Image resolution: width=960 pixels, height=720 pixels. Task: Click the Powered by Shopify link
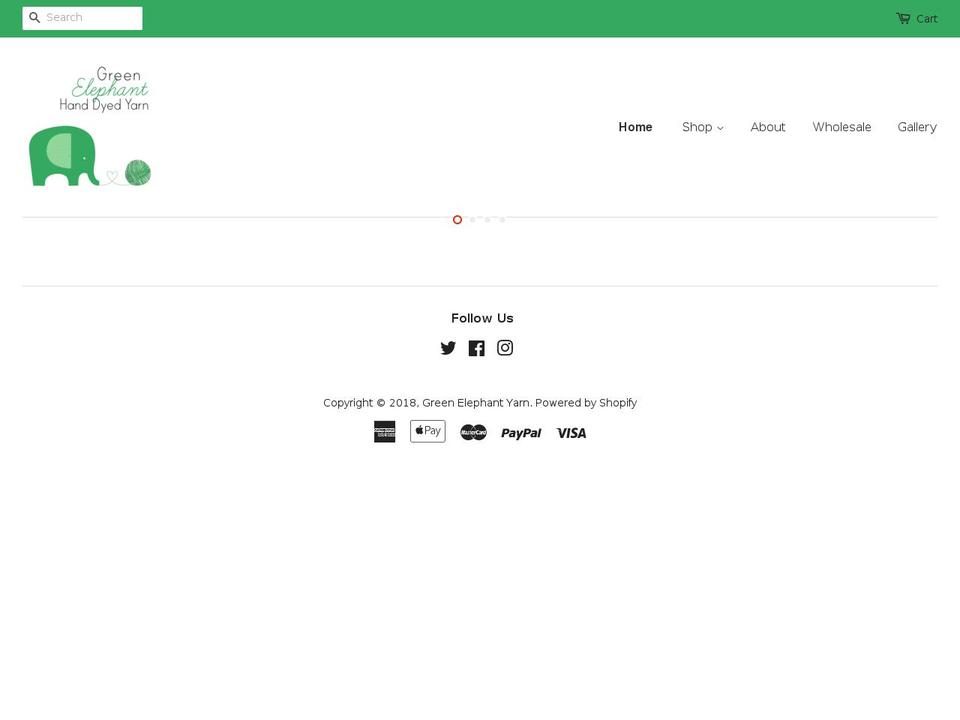click(586, 402)
